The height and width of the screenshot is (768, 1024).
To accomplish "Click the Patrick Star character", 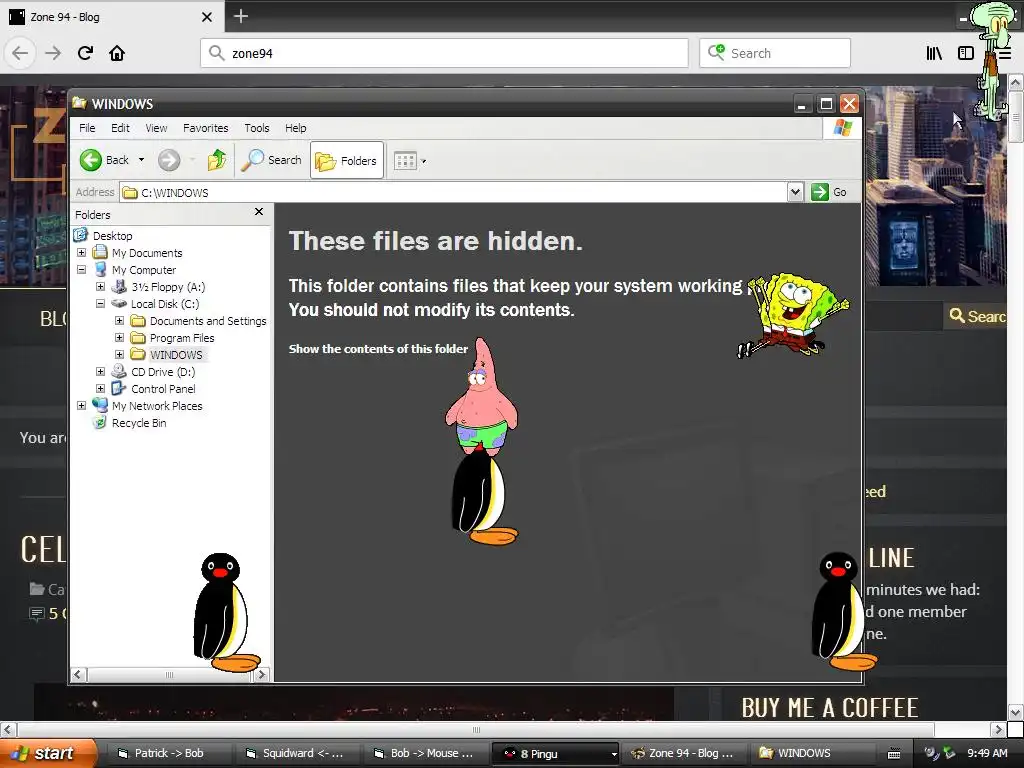I will [x=482, y=396].
